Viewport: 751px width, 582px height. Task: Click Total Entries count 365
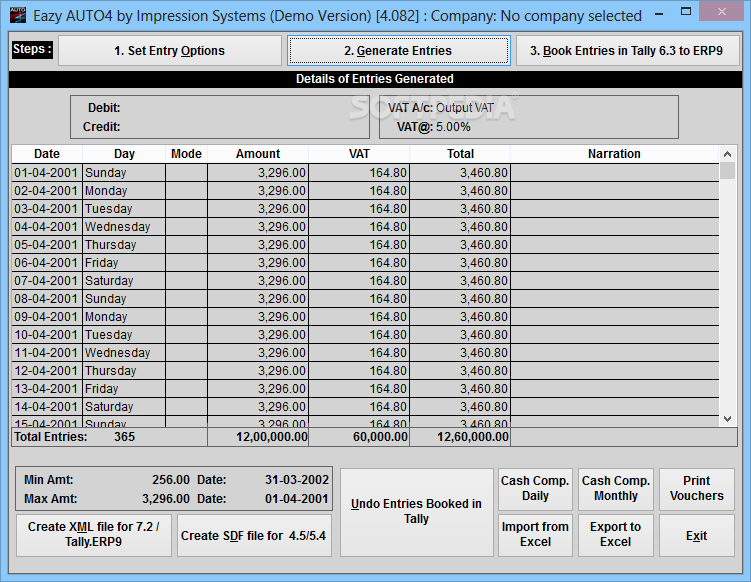(125, 437)
